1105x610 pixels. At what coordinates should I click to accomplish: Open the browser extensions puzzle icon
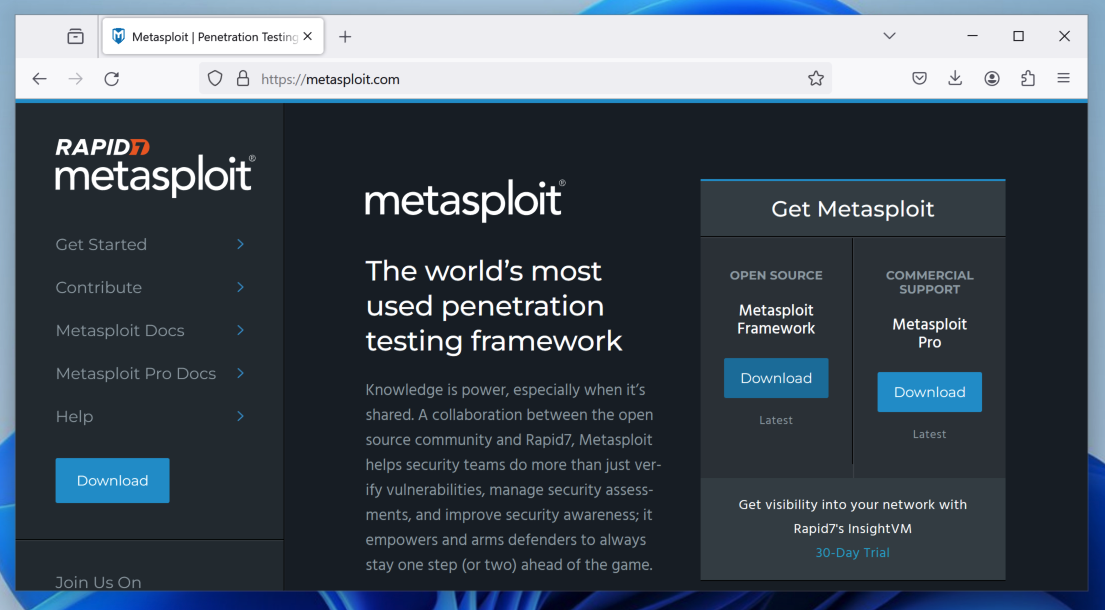tap(1027, 78)
